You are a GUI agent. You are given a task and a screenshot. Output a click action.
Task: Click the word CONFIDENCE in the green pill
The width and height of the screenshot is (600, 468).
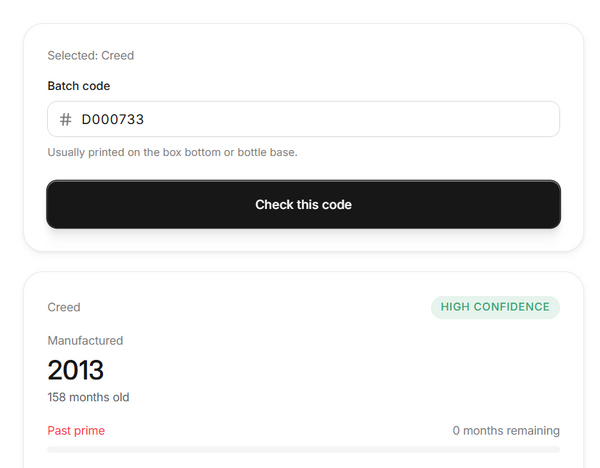512,307
